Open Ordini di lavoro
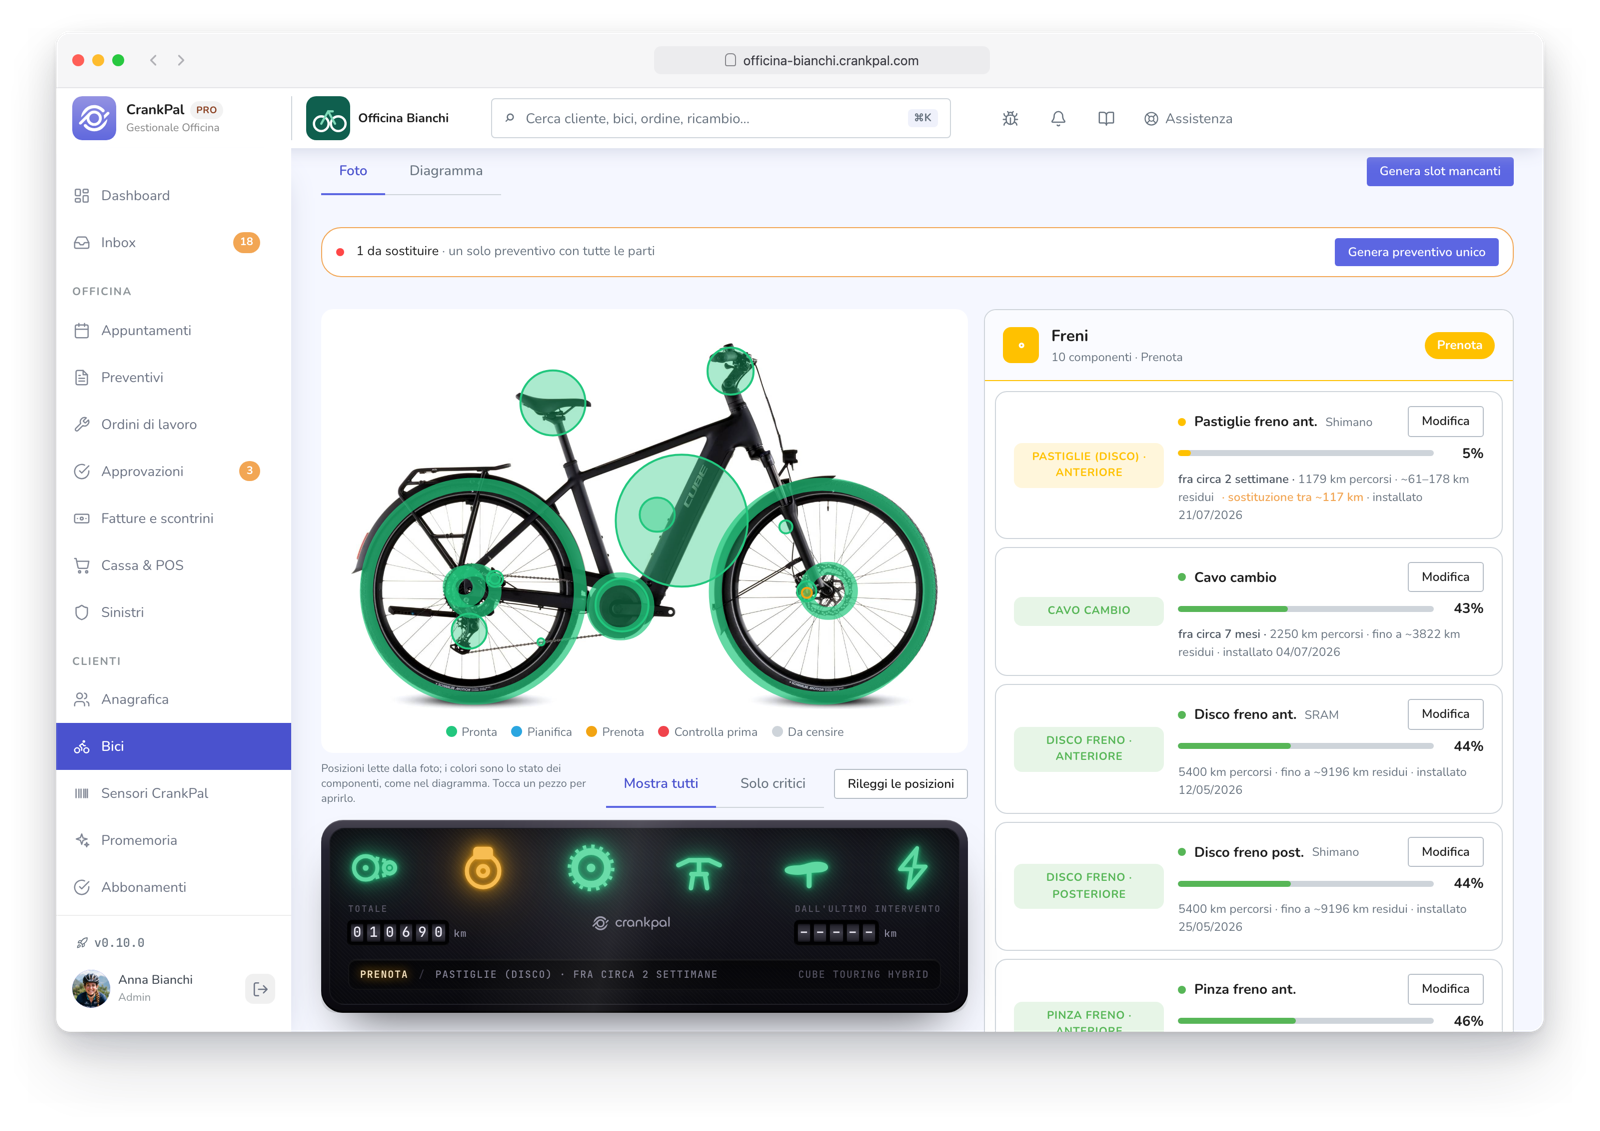The width and height of the screenshot is (1600, 1131). pos(173,424)
